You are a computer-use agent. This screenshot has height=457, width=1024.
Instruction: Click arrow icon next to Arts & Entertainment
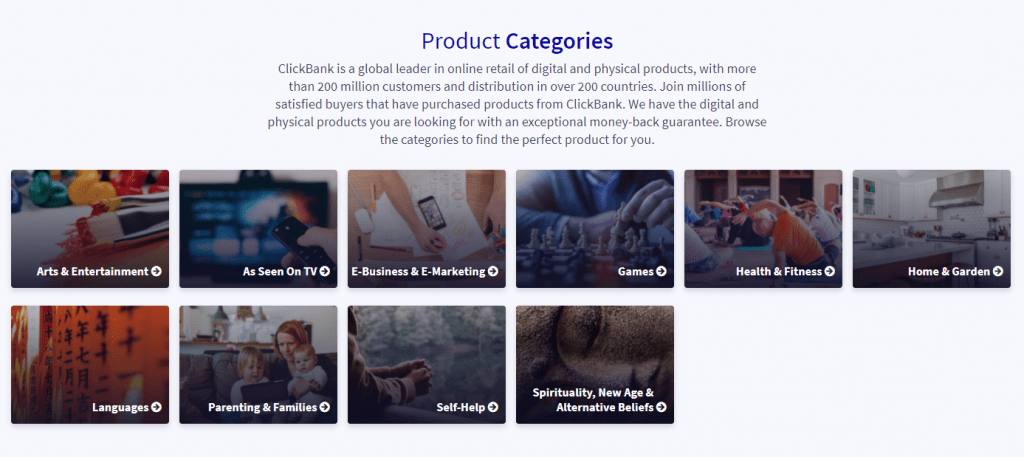157,272
